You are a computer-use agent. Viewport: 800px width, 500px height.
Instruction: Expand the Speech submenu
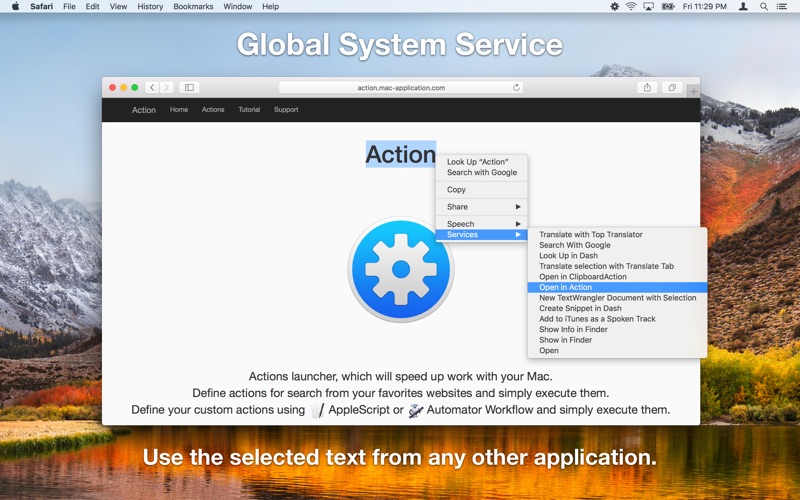(x=482, y=224)
